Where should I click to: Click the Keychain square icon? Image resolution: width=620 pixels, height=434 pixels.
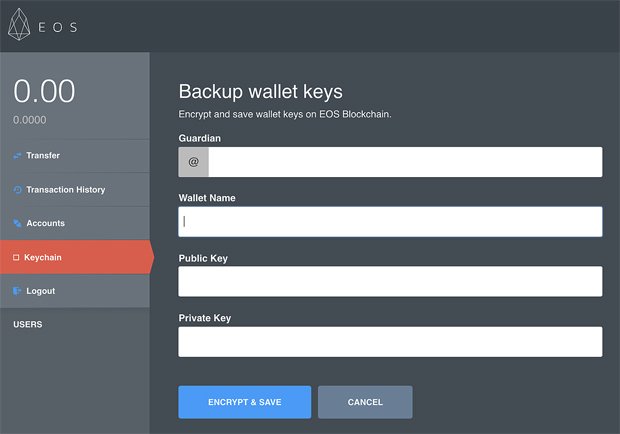point(16,257)
